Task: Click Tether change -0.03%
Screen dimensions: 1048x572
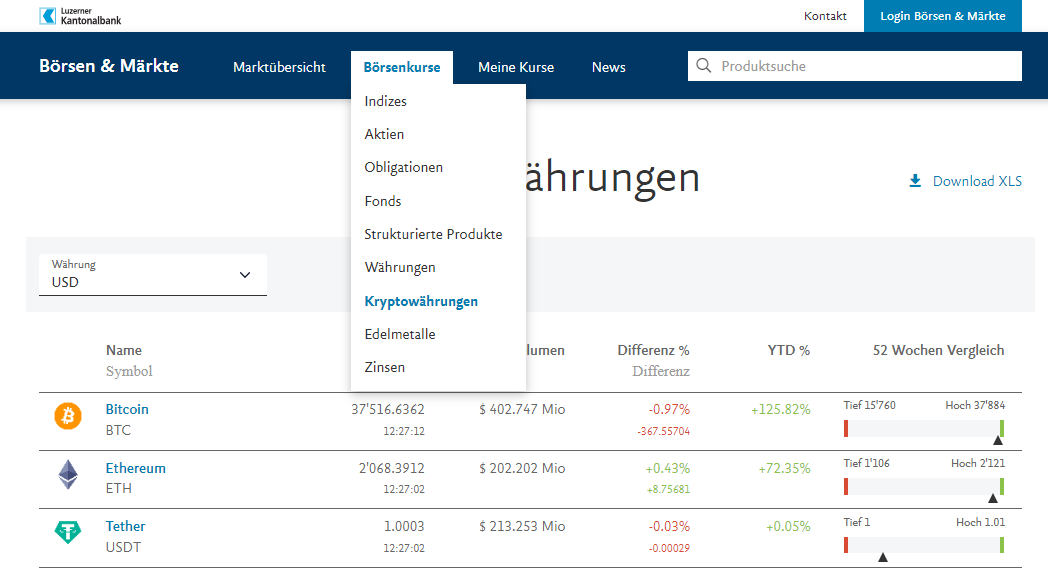Action: [669, 526]
